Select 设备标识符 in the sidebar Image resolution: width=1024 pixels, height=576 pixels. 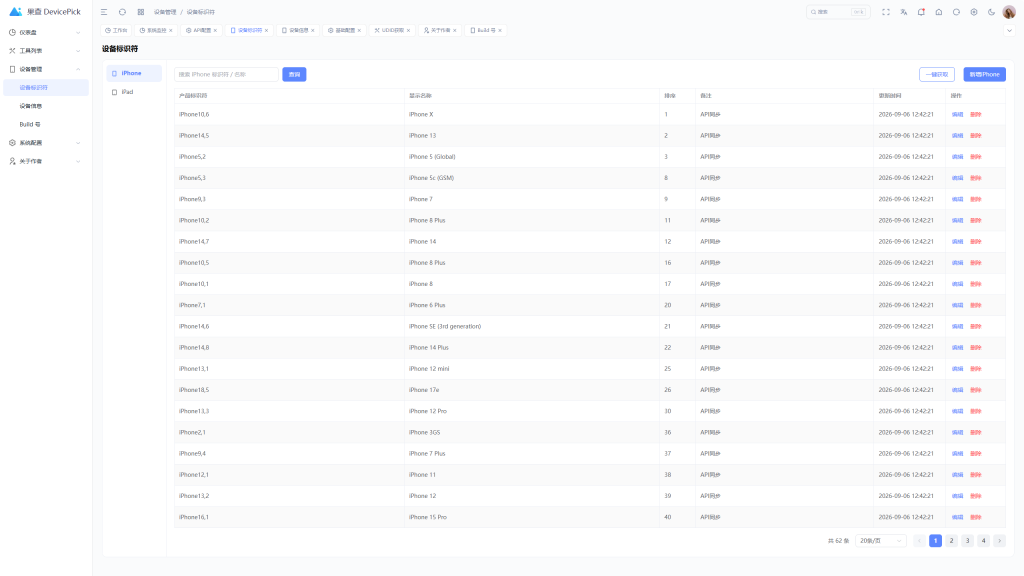(x=45, y=88)
